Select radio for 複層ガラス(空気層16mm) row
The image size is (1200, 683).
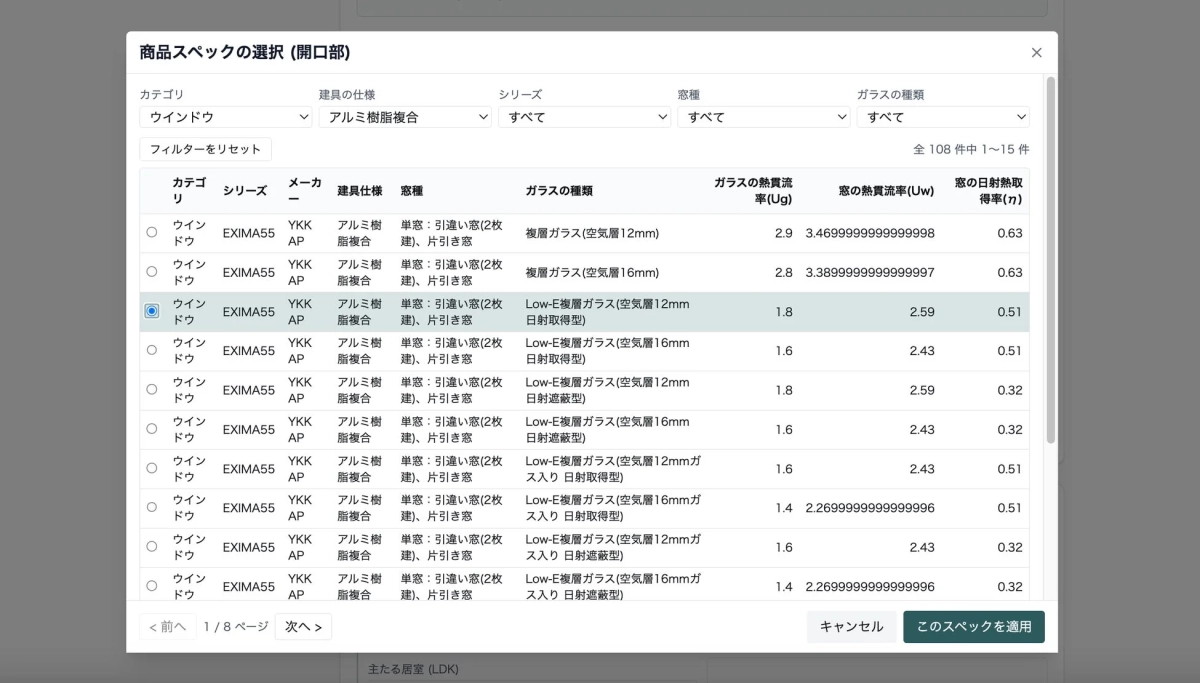(x=152, y=271)
